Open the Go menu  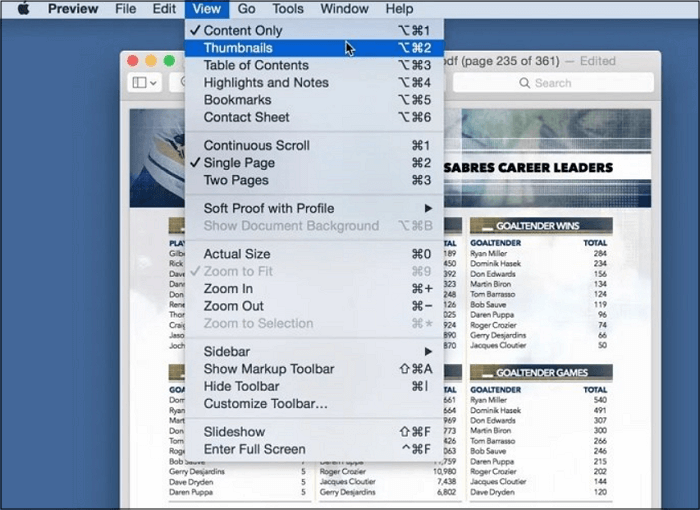coord(246,9)
